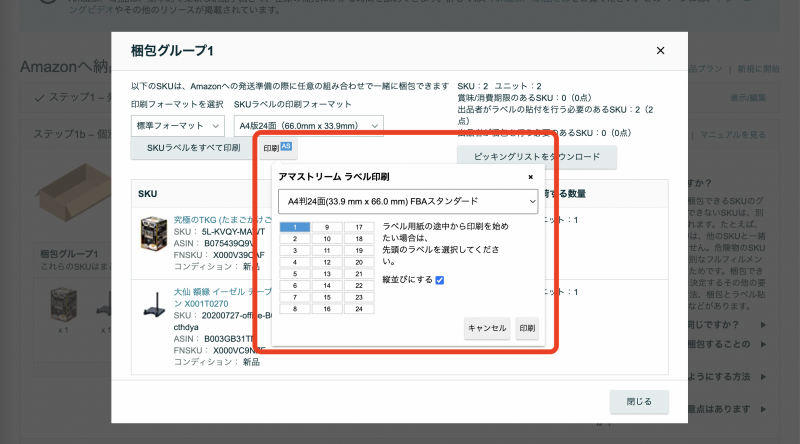Image resolution: width=800 pixels, height=444 pixels.
Task: Click SKUラベルをすべて印刷 button
Action: (194, 148)
